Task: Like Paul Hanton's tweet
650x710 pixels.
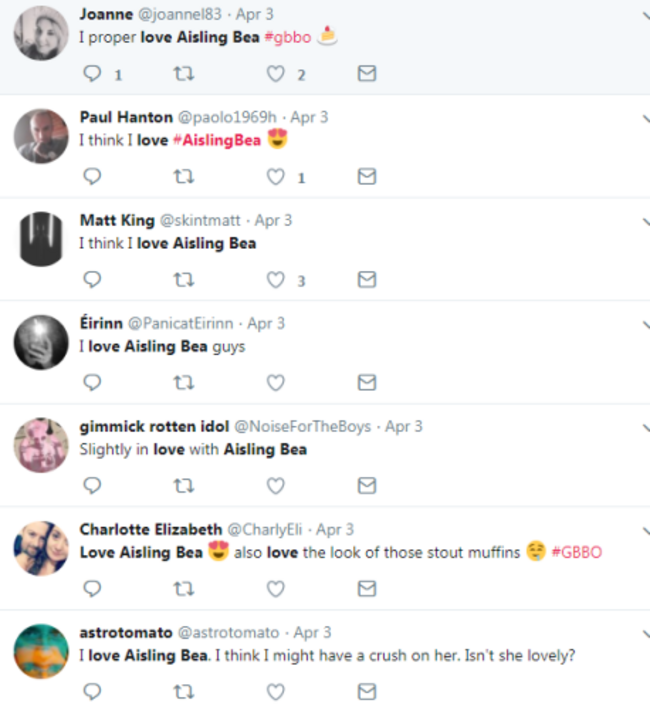Action: coord(275,177)
